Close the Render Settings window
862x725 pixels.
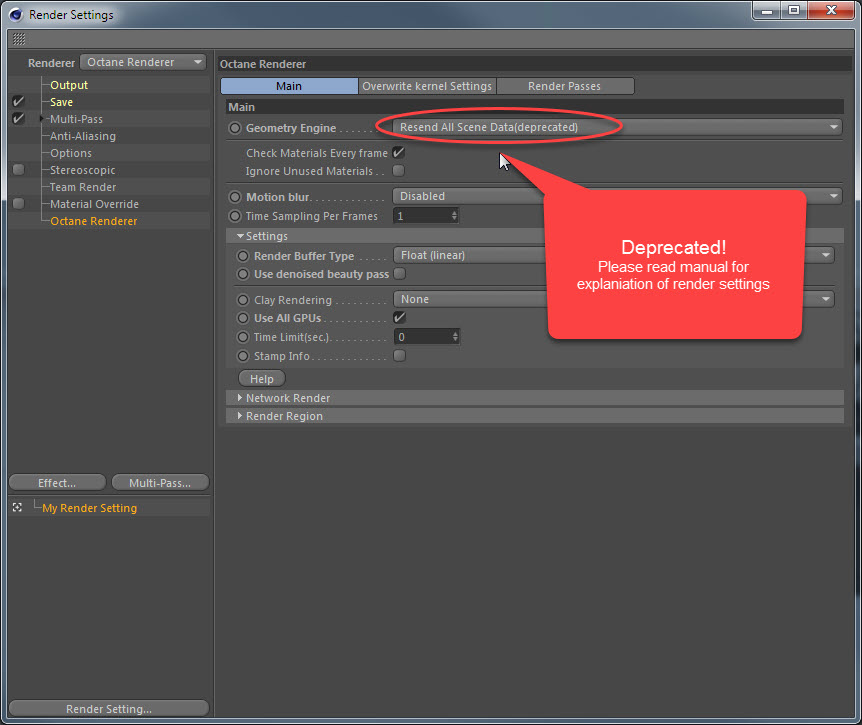coord(831,10)
